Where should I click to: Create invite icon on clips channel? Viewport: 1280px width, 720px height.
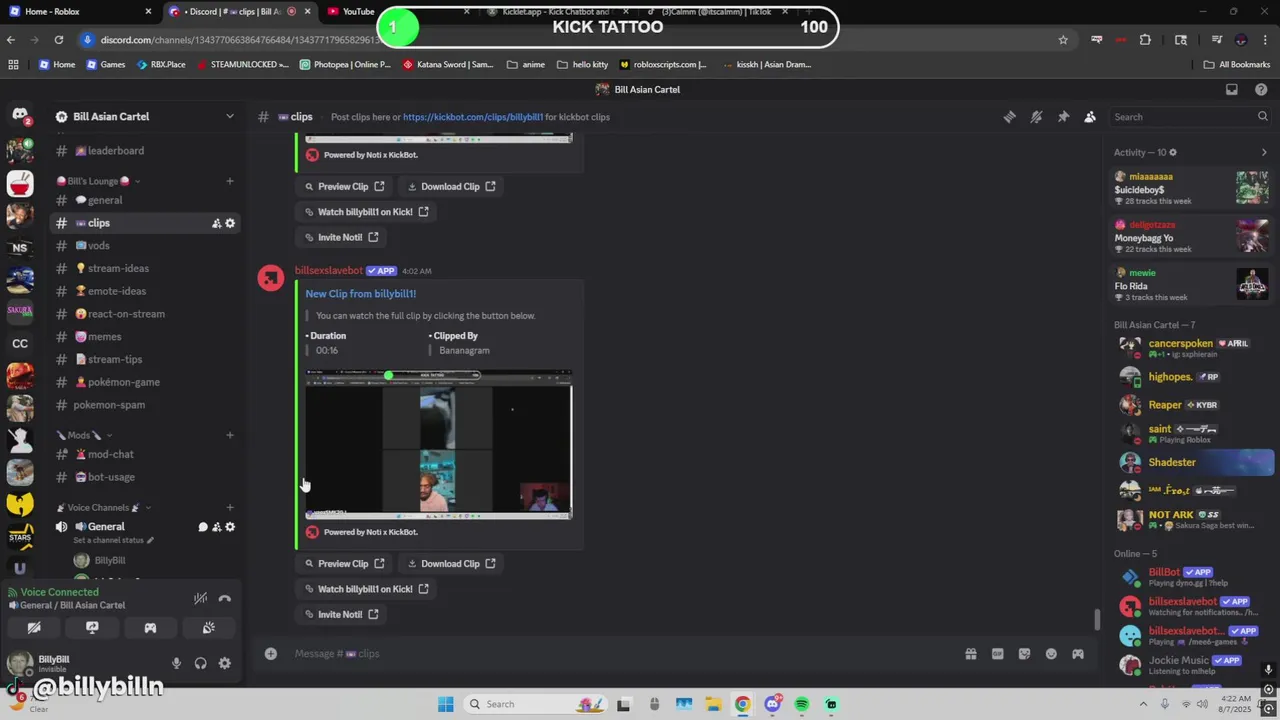[x=216, y=223]
